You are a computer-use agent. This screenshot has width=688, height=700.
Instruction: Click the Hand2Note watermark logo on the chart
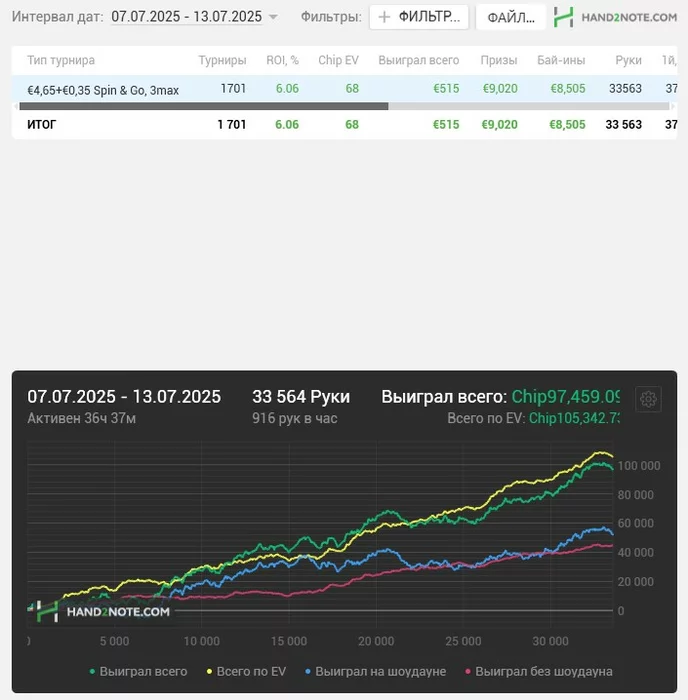(99, 611)
